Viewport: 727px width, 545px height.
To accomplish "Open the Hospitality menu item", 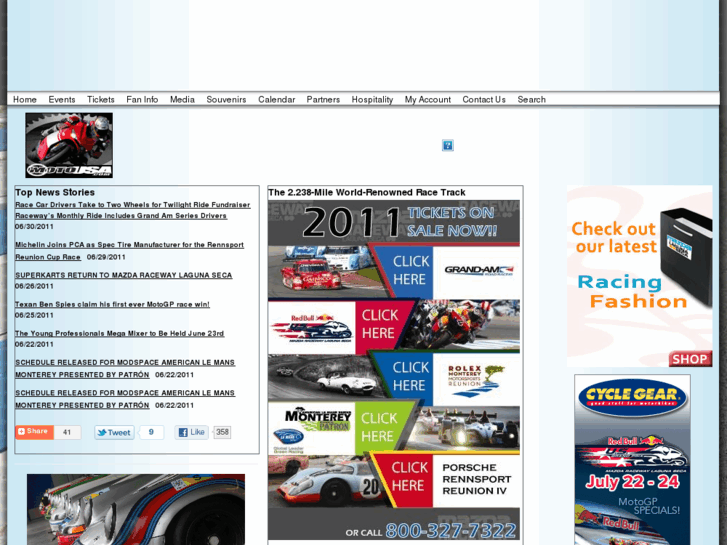I will tap(372, 99).
